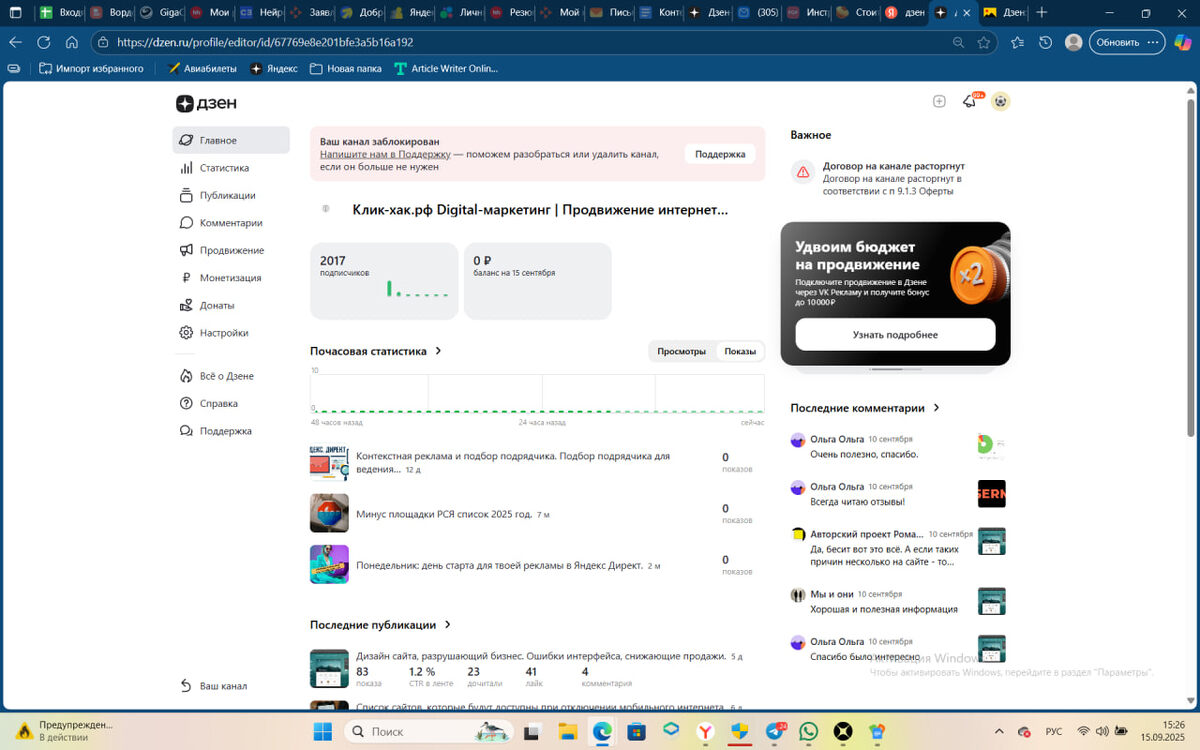The width and height of the screenshot is (1200, 750).
Task: Open Монетизация sidebar item
Action: pyautogui.click(x=231, y=278)
